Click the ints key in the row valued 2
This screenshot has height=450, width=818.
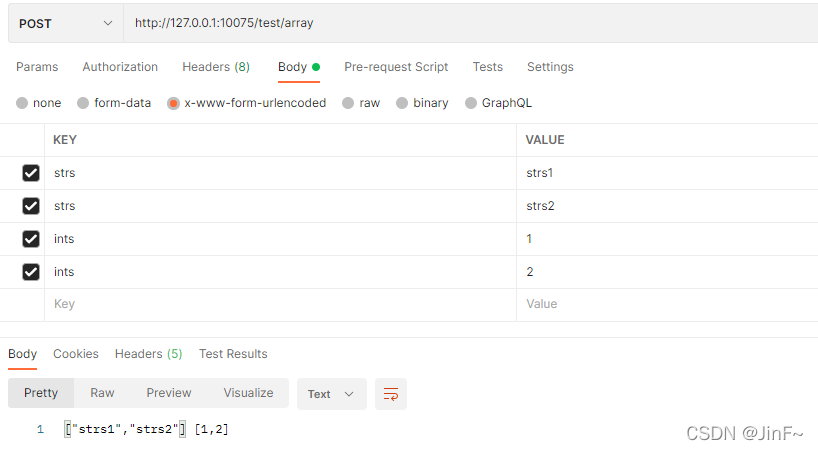click(281, 272)
